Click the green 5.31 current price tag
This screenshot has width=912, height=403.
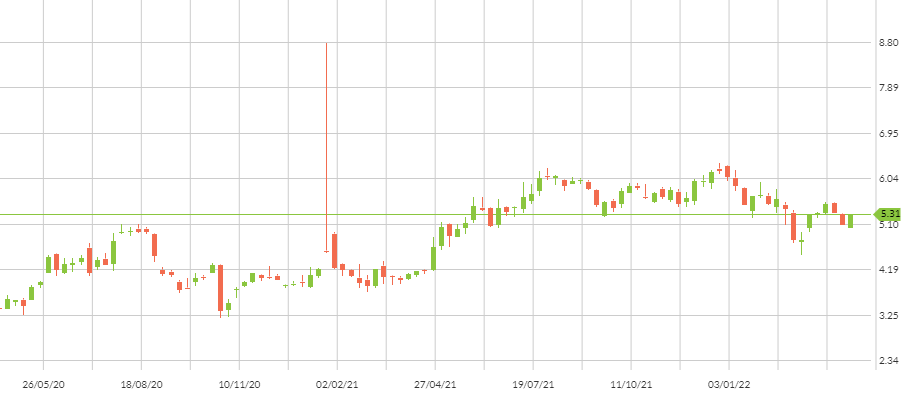(x=889, y=214)
